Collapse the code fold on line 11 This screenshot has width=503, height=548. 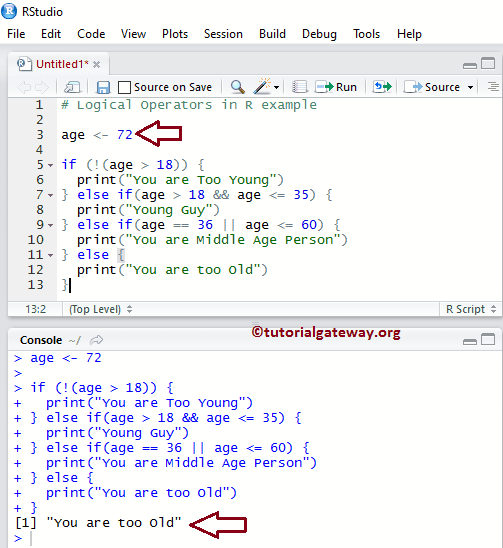(51, 255)
